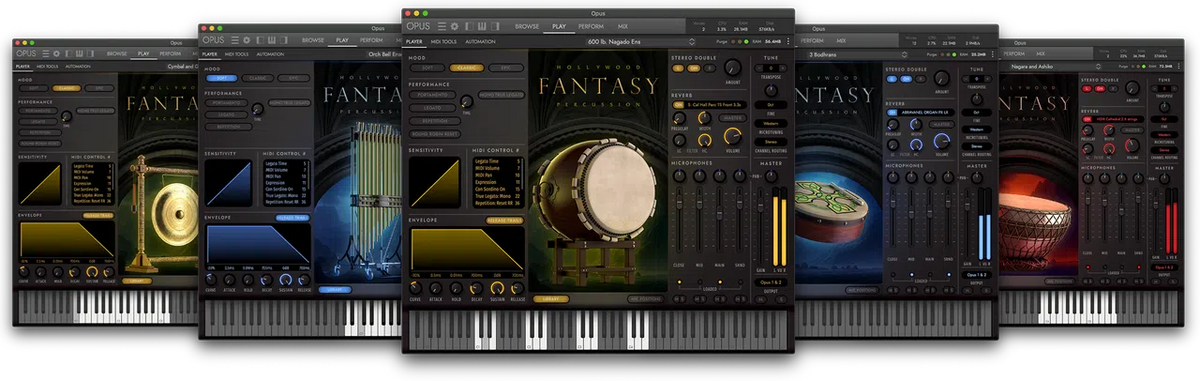Open the Channel Routing Stereo dropdown
1200x381 pixels.
(x=770, y=142)
